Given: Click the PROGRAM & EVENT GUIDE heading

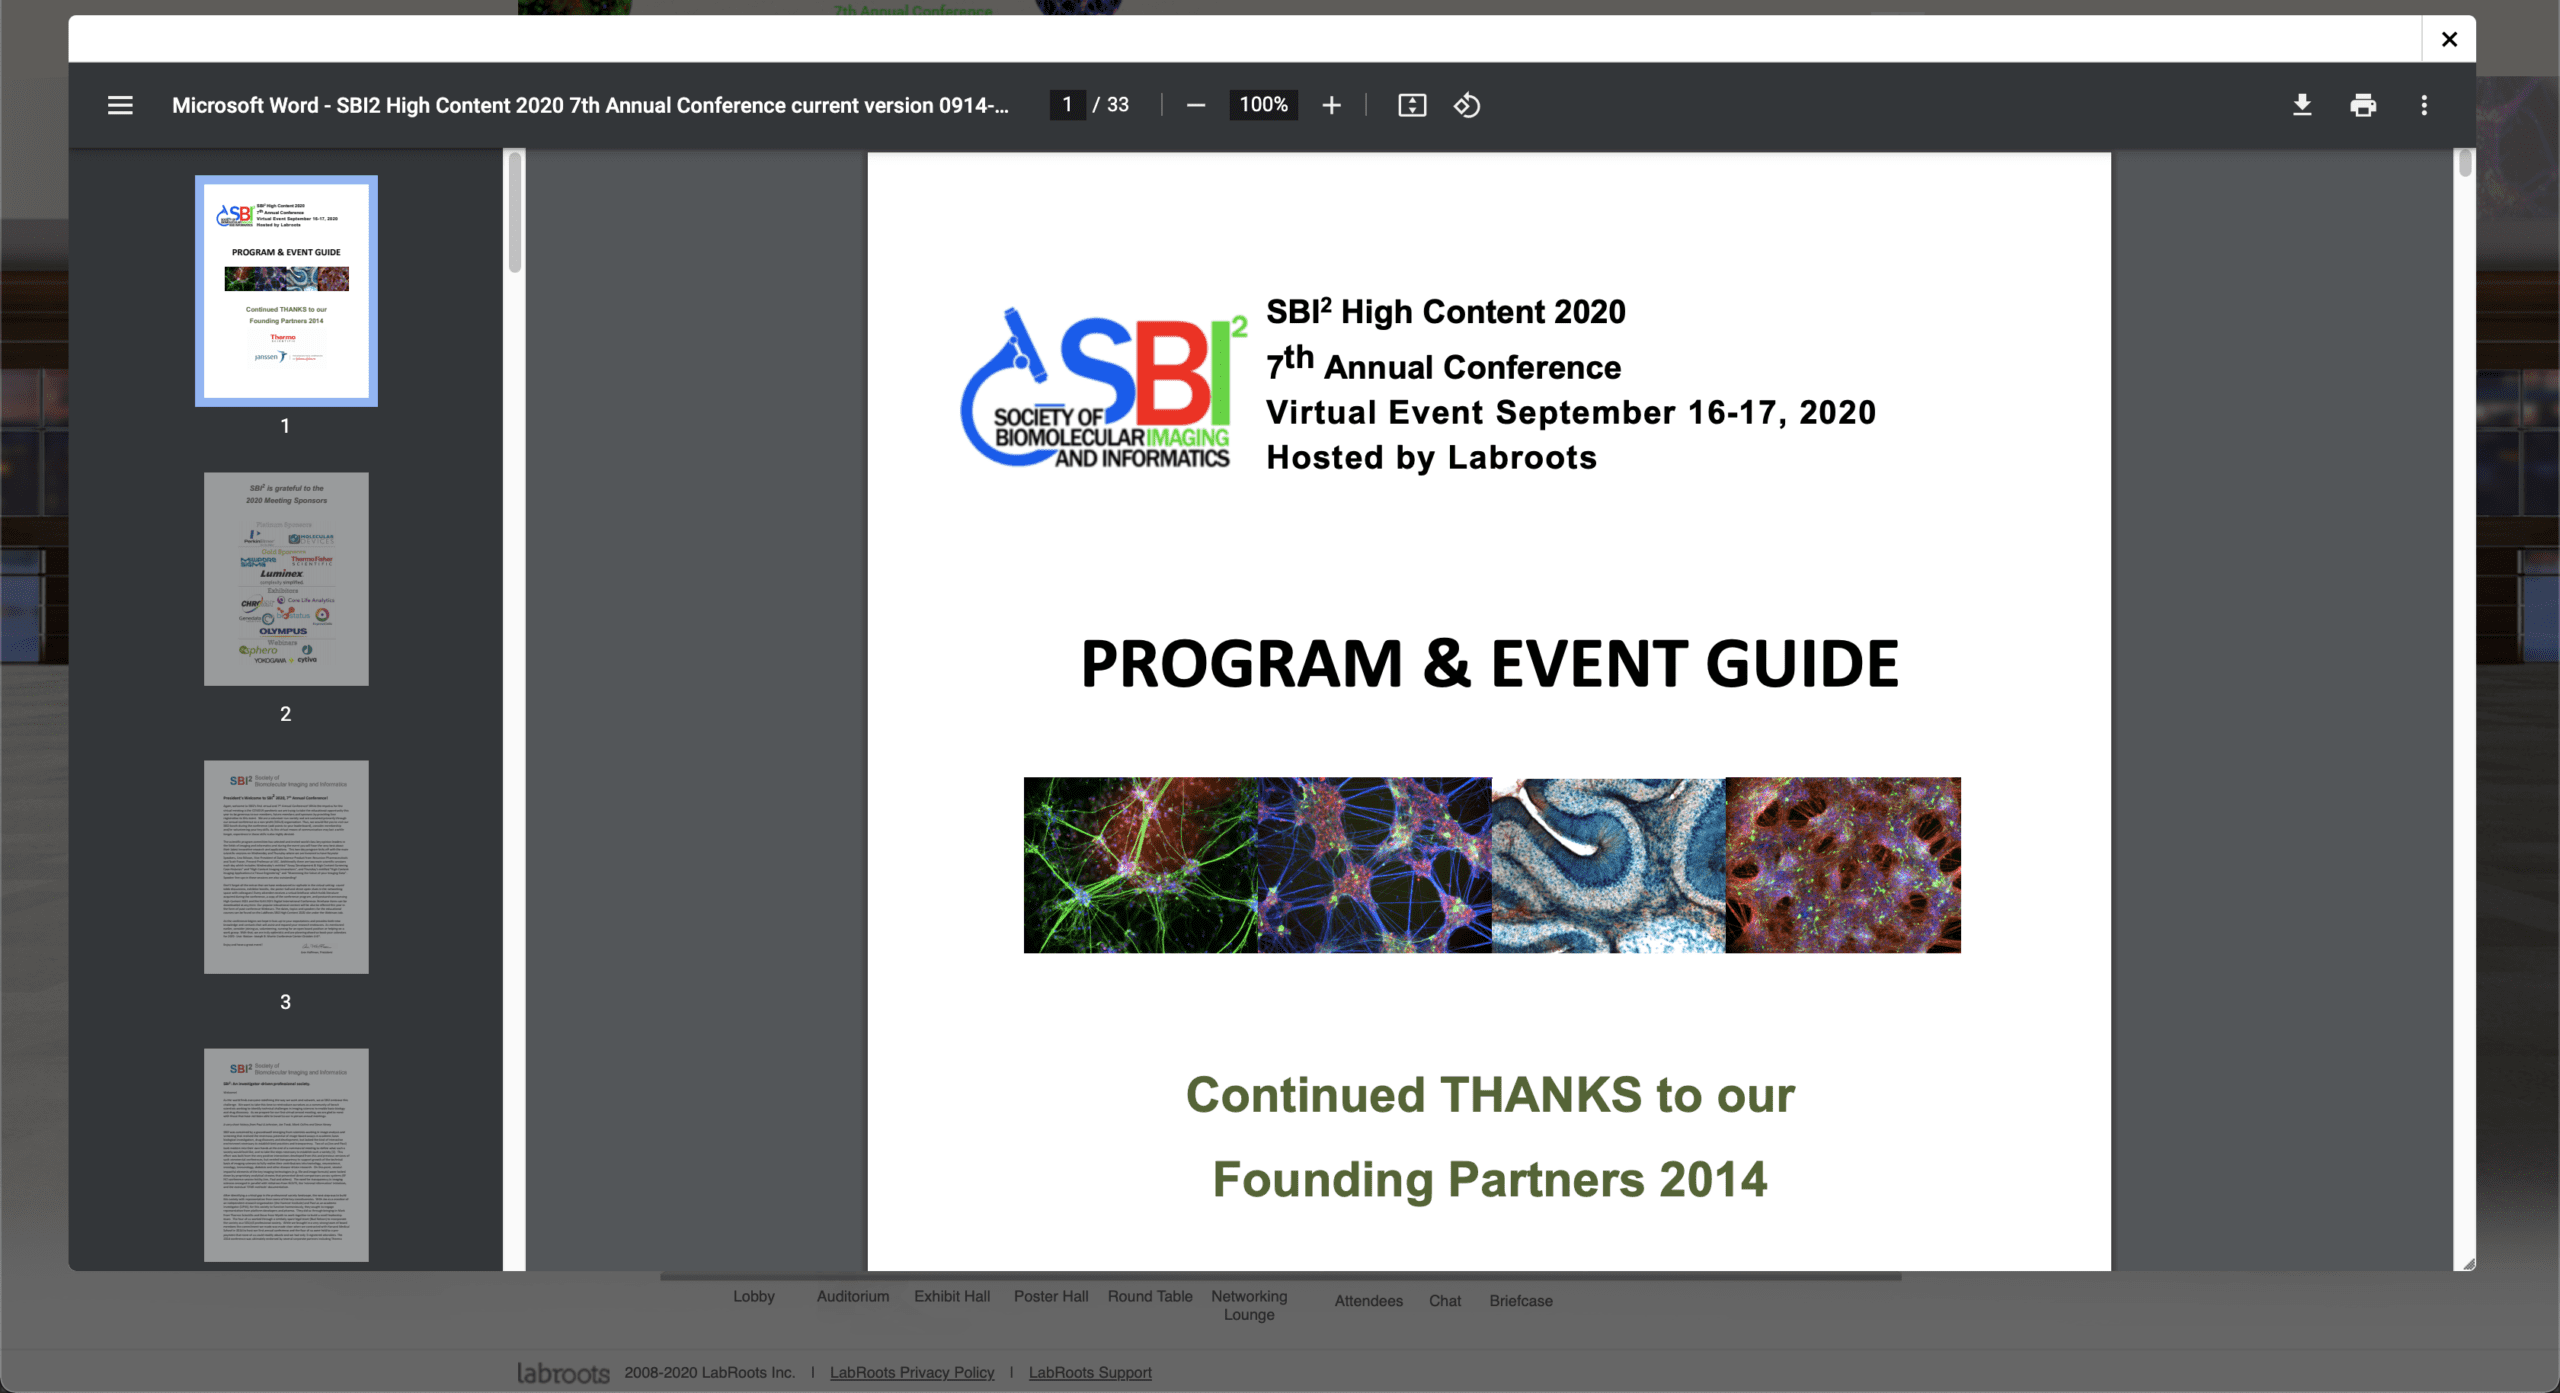Looking at the screenshot, I should (x=1489, y=664).
